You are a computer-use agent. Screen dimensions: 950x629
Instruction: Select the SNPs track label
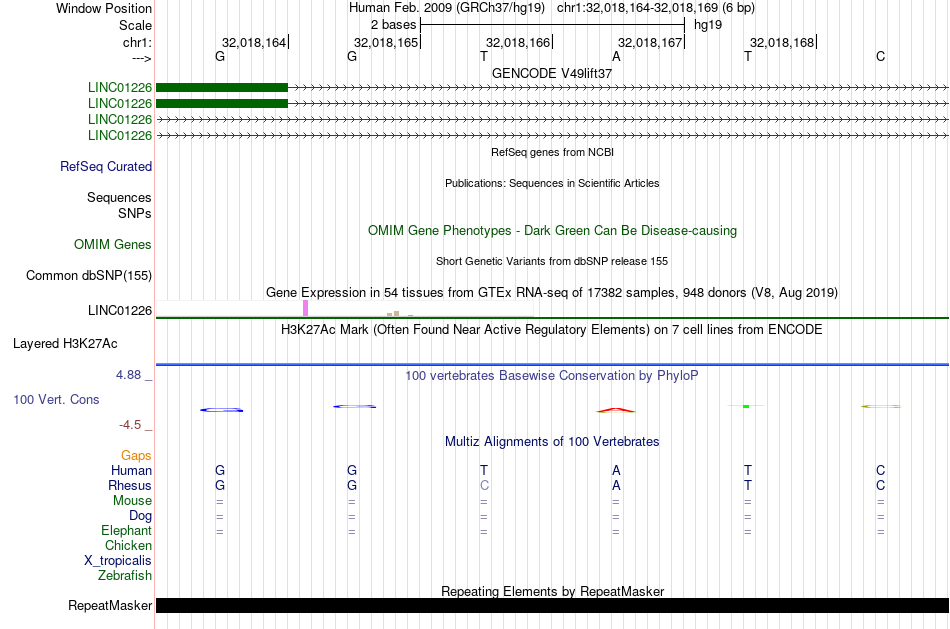click(135, 213)
